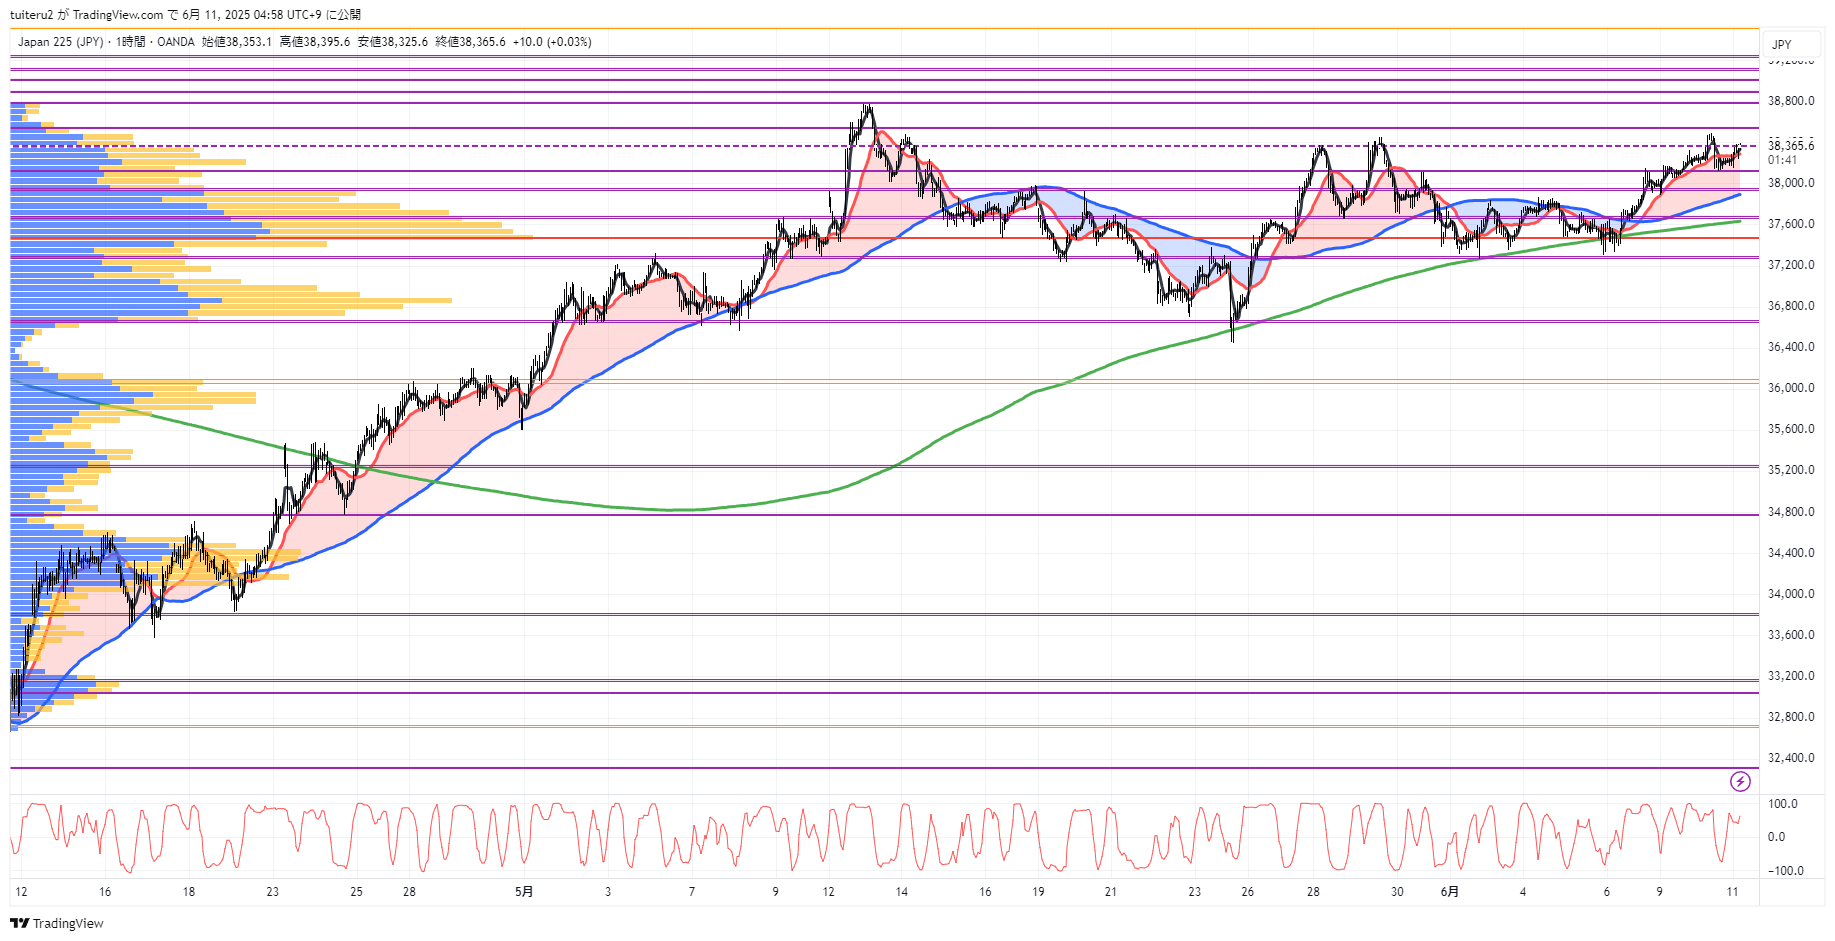Click the TradingView logo icon
Screen dimensions: 1835x941
pos(19,923)
